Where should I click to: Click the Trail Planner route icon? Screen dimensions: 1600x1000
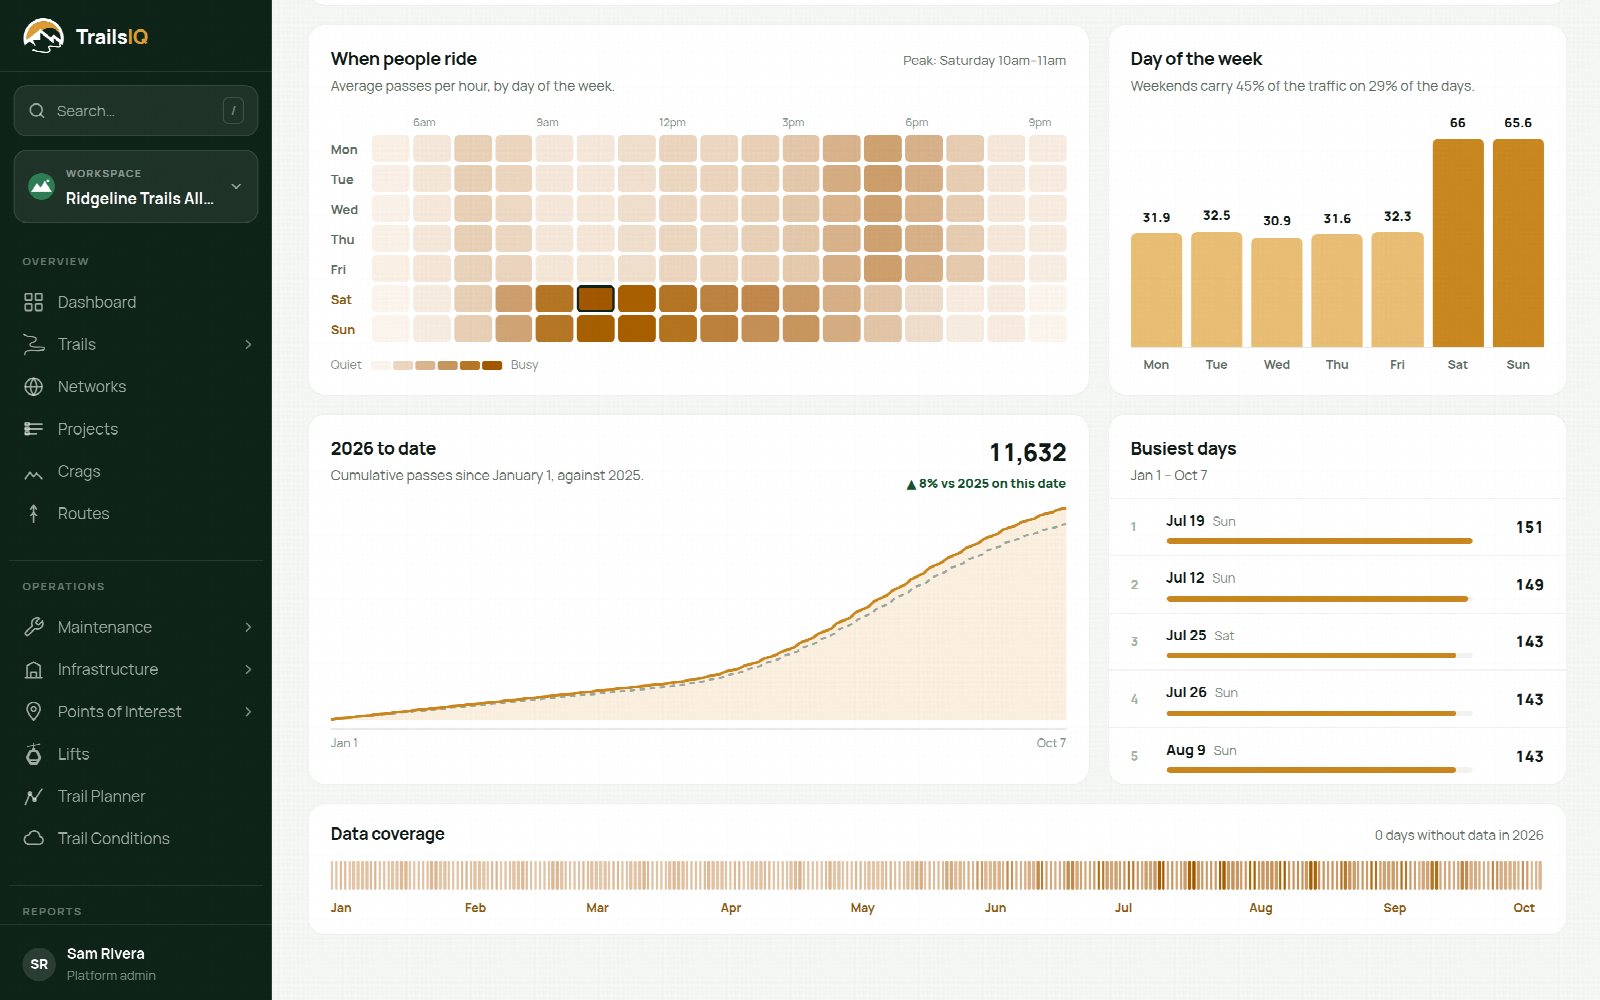tap(34, 796)
